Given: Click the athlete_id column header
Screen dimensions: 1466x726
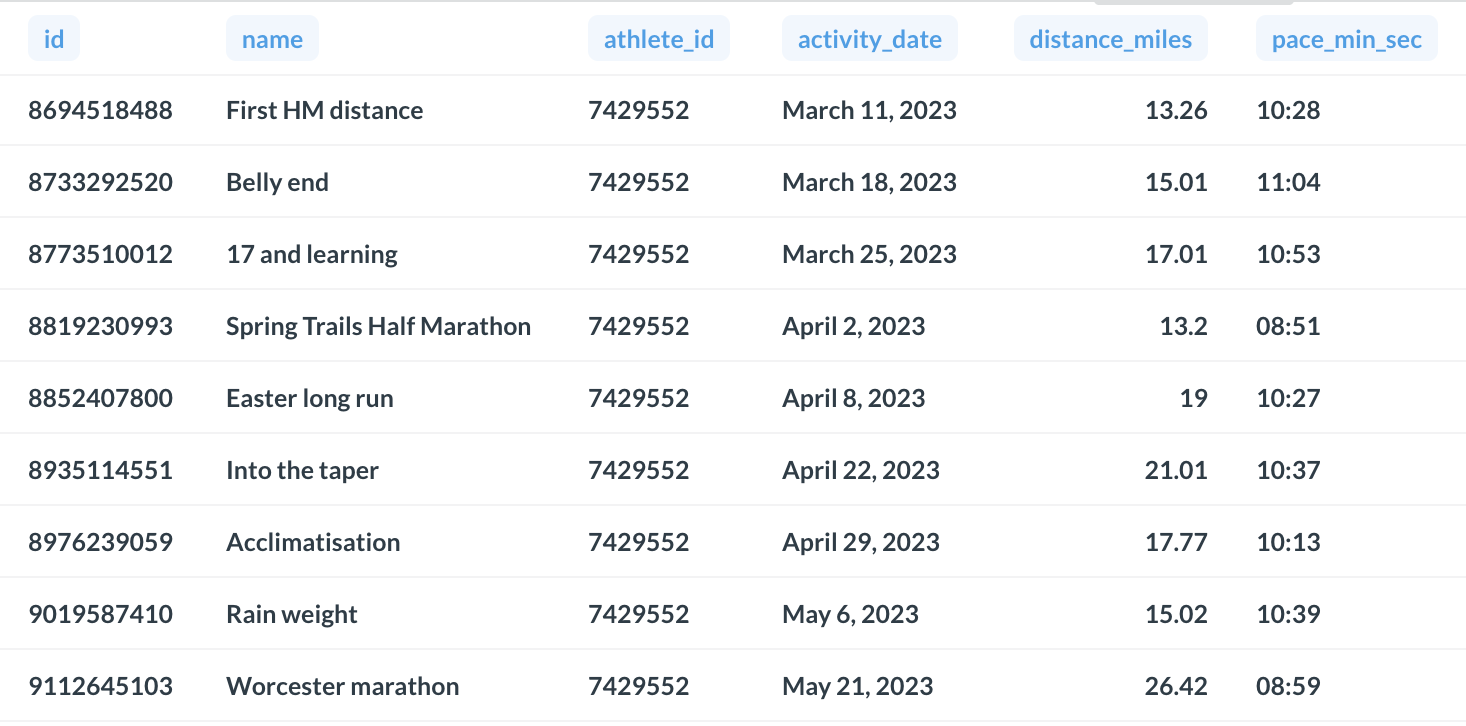Looking at the screenshot, I should pos(658,38).
